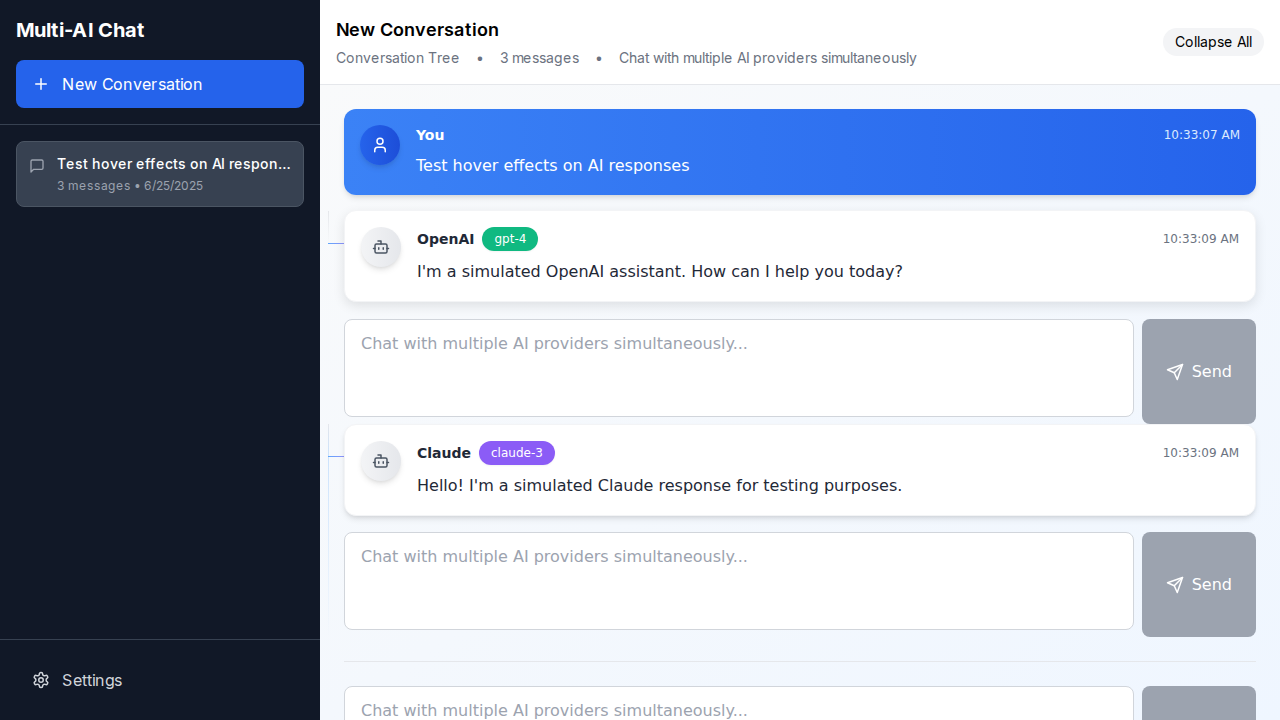The image size is (1280, 720).
Task: Click the Multi-AI Chat title
Action: [80, 30]
